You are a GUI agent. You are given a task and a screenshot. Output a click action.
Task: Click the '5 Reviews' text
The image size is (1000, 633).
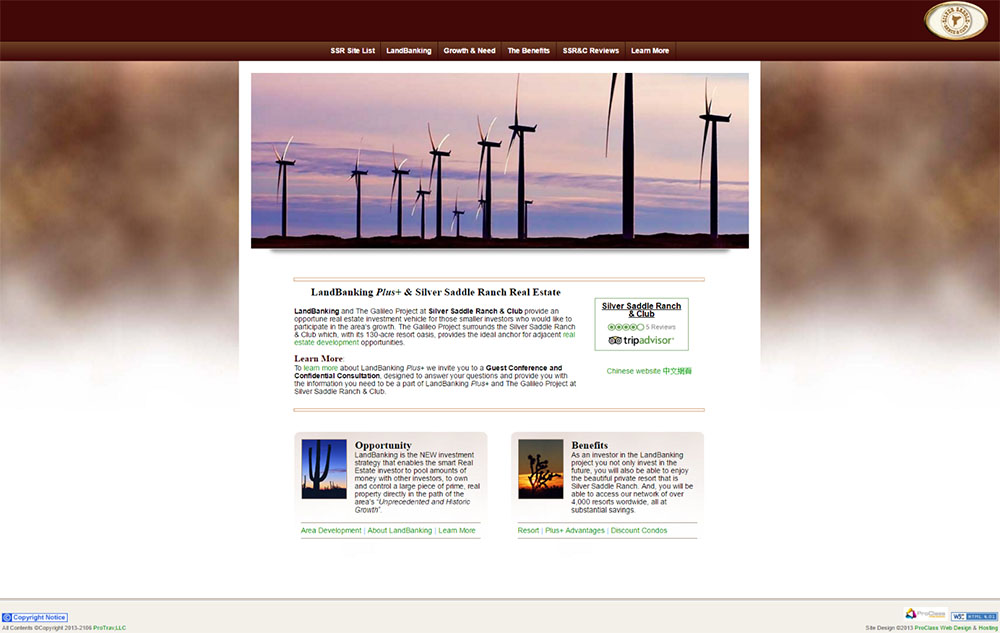[x=661, y=327]
